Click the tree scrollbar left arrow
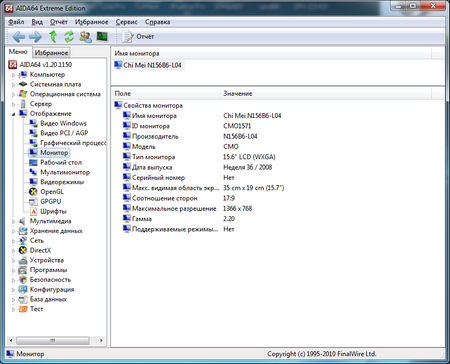This screenshot has width=450, height=364. [x=11, y=340]
